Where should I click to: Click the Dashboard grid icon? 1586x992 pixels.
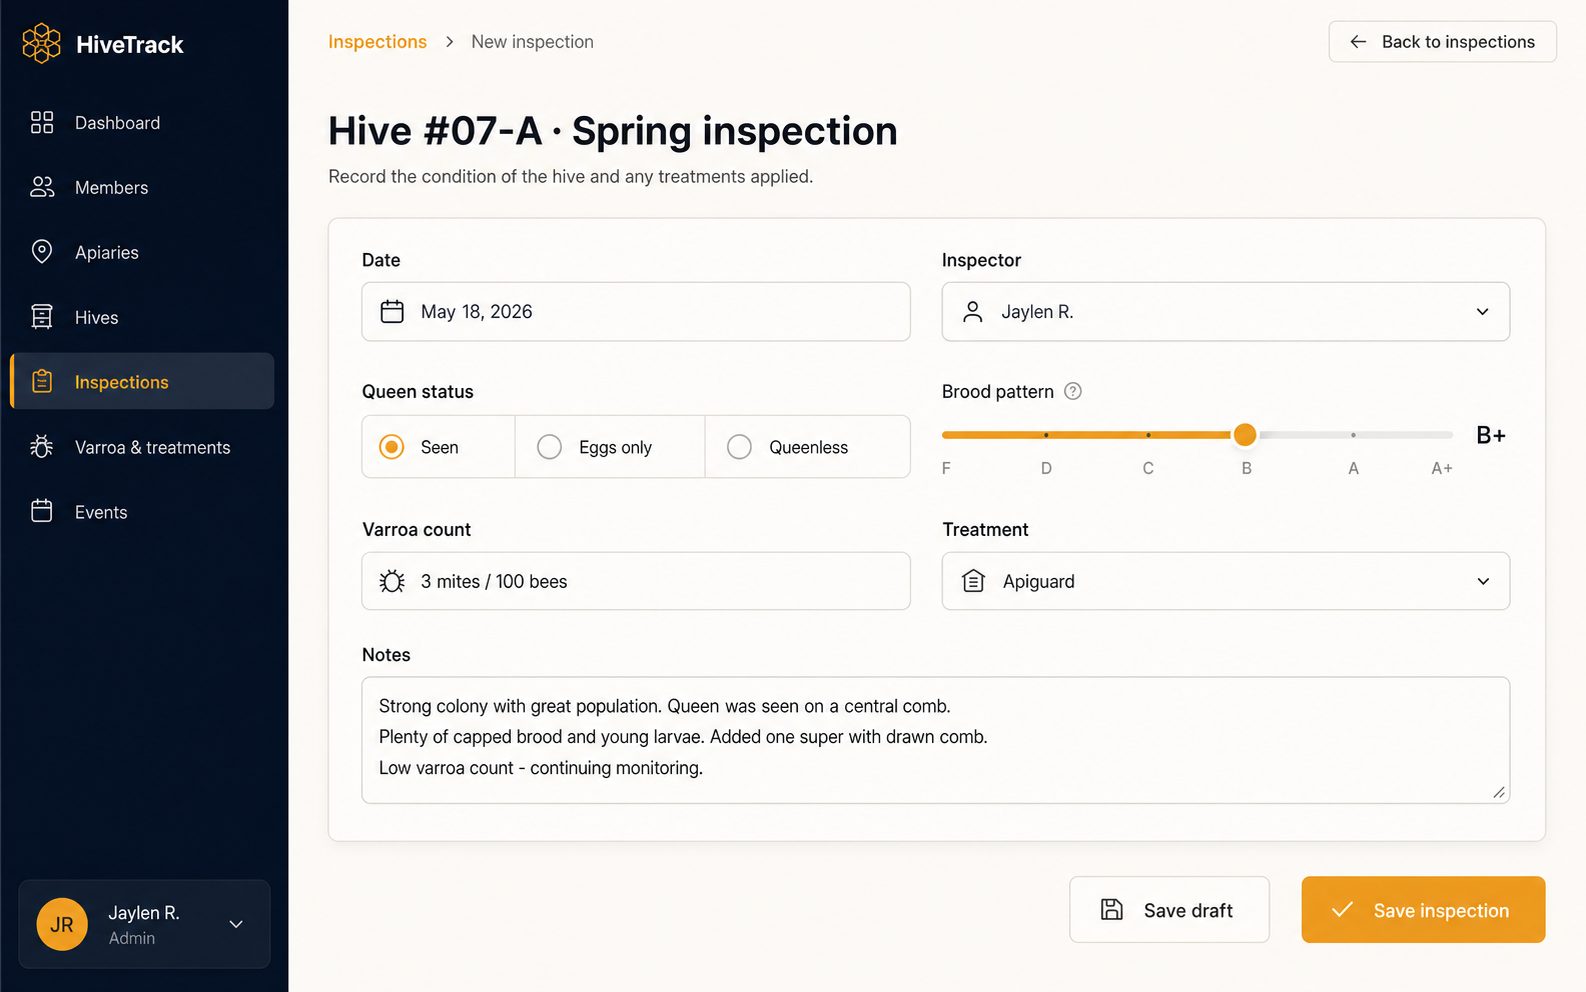pos(42,122)
